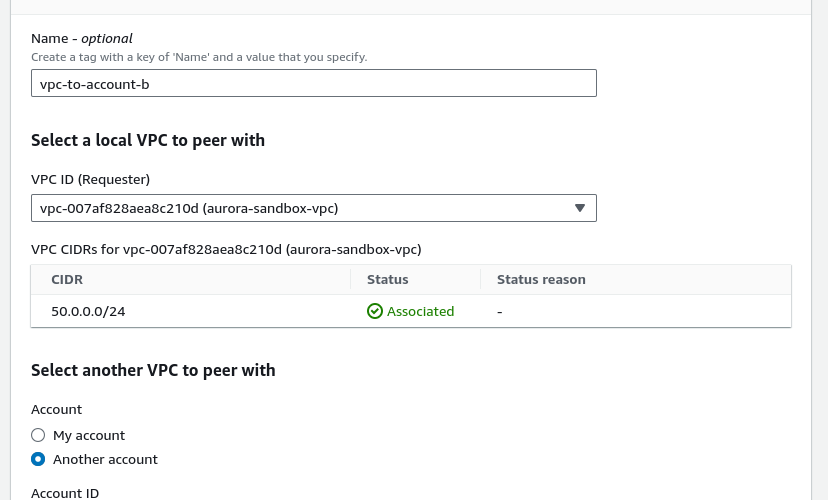Click the 'VPC ID (Requester)' label

pos(90,179)
